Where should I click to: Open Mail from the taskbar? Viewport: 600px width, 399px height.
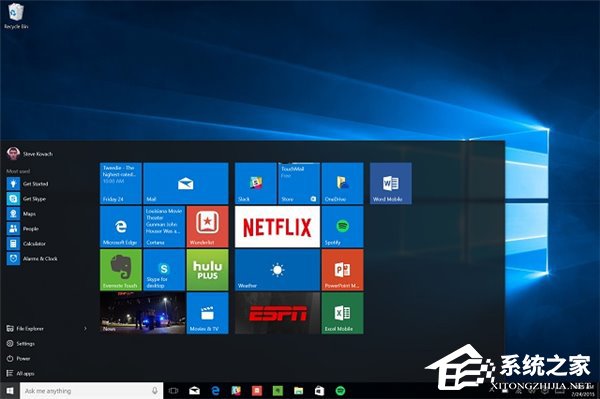point(194,391)
